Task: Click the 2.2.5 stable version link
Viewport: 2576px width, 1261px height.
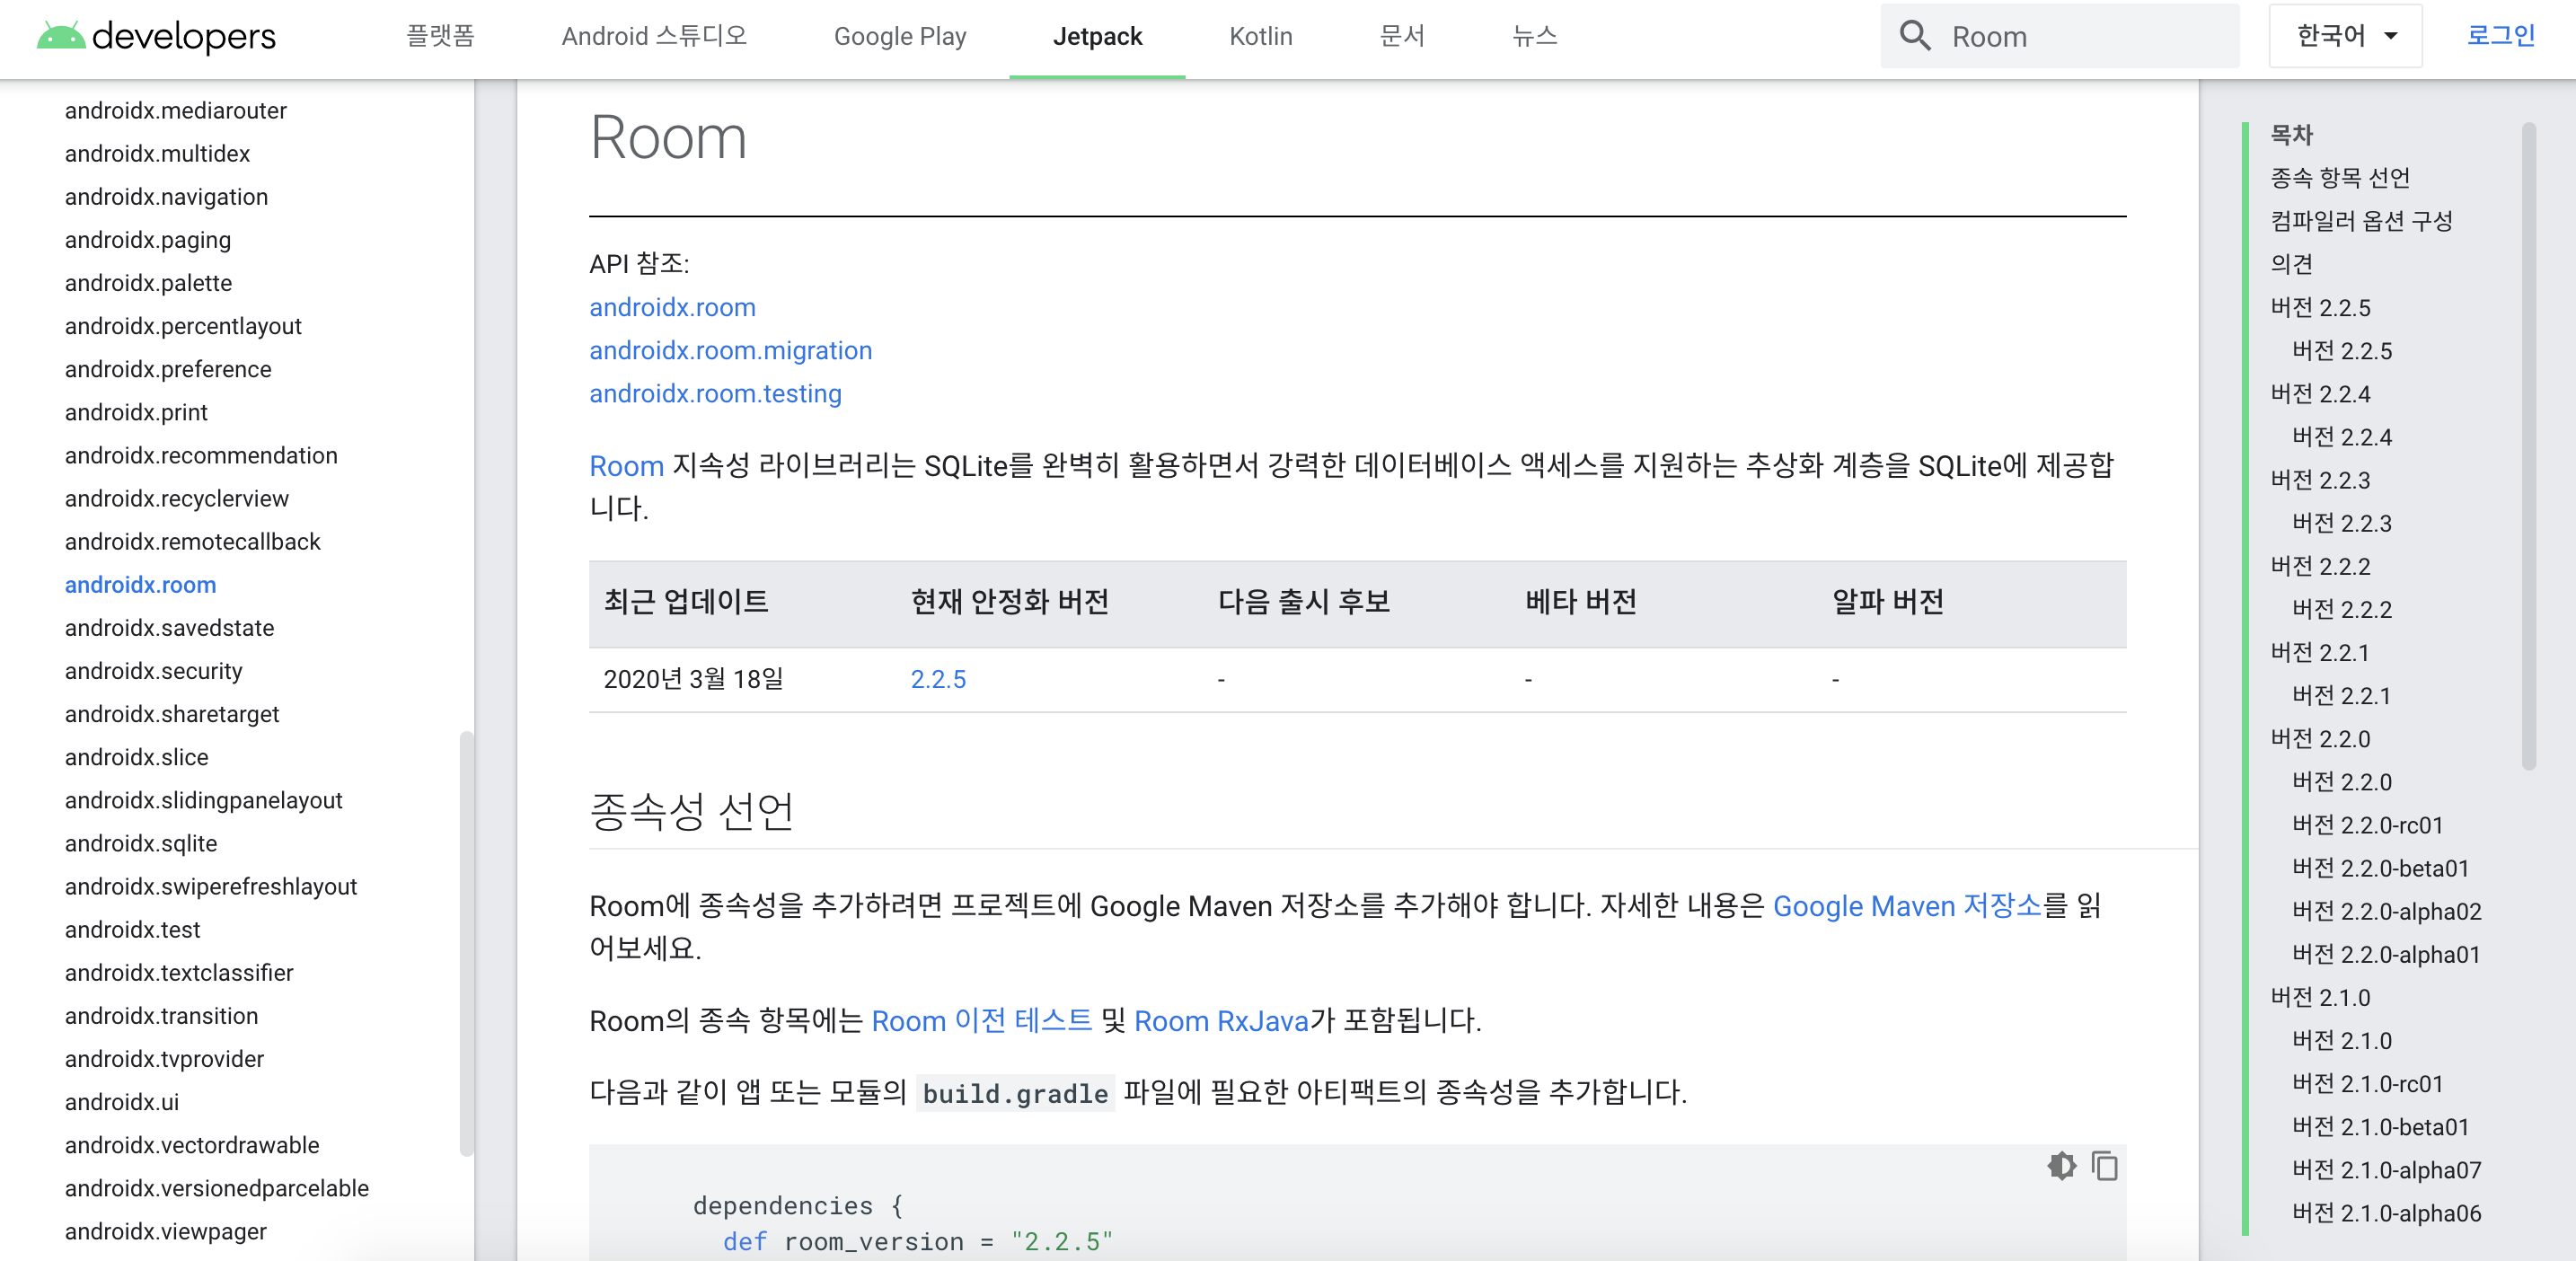Action: (x=937, y=679)
